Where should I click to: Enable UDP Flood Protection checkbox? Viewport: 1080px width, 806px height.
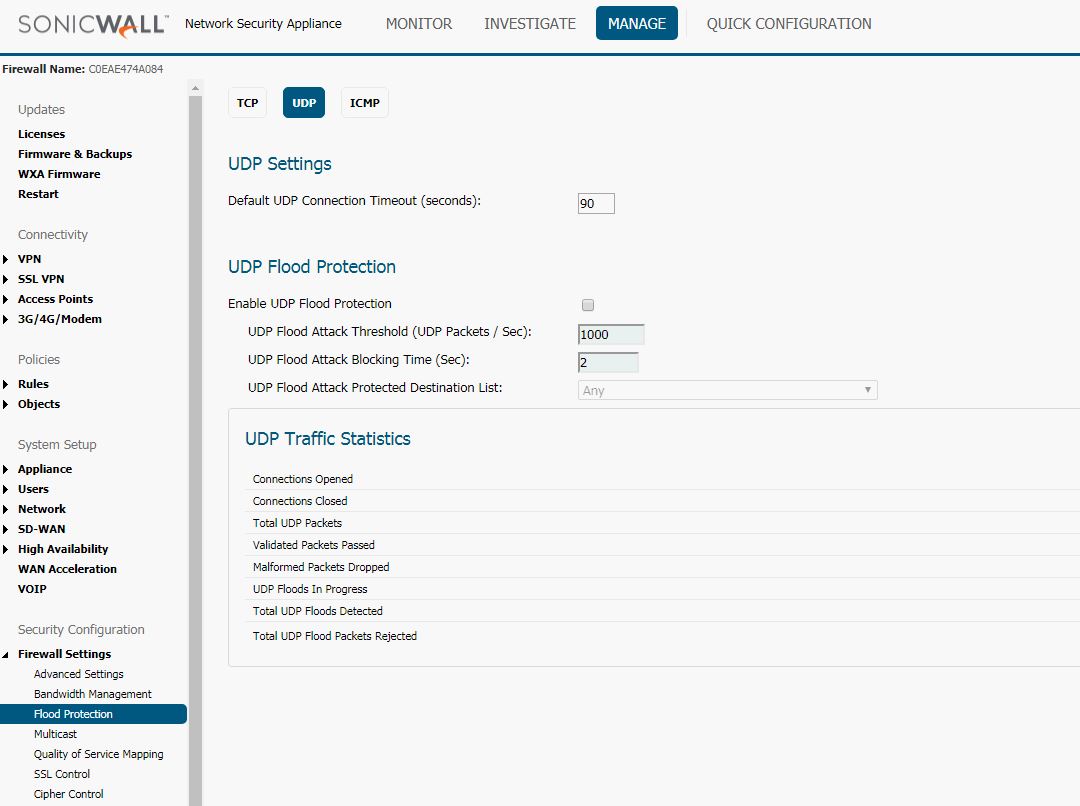click(588, 304)
